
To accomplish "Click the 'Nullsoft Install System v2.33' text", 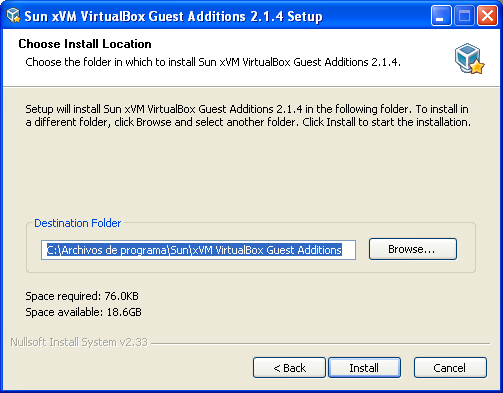I will click(79, 342).
